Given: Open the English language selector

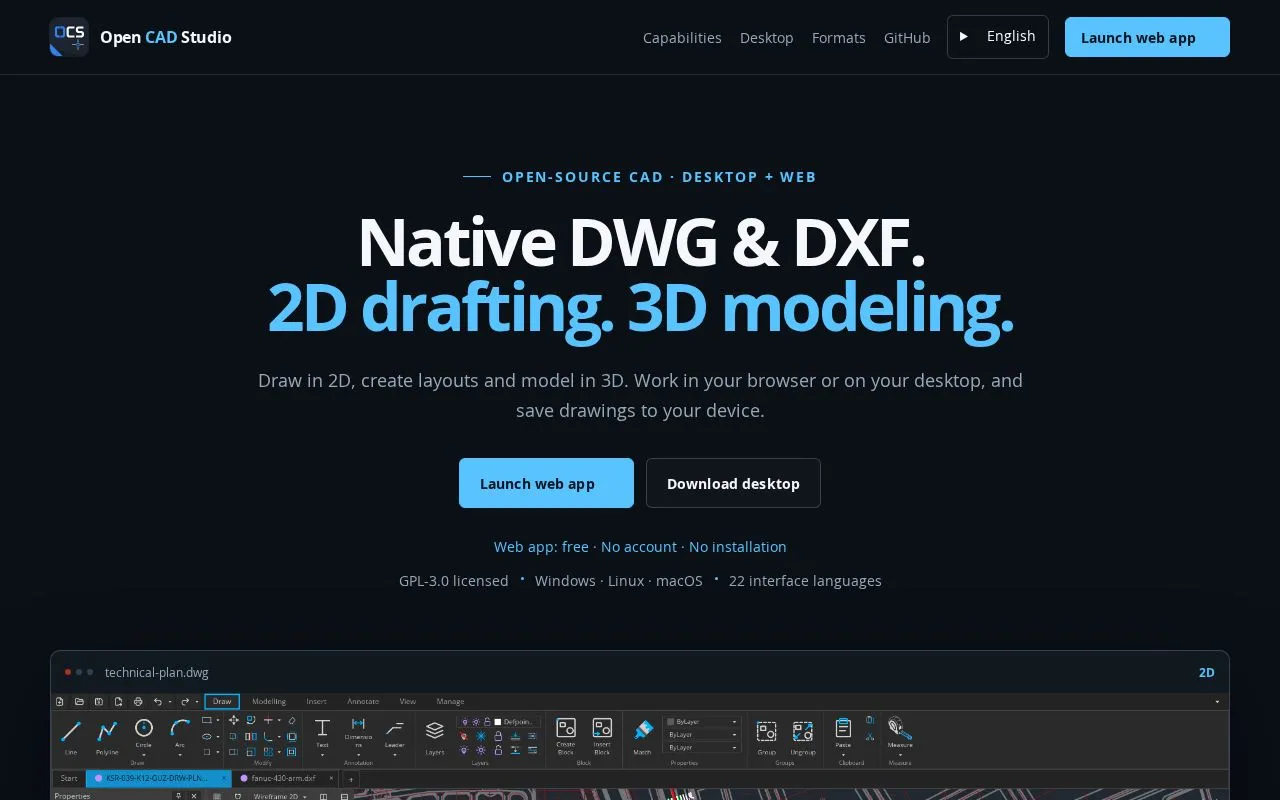Looking at the screenshot, I should click(998, 37).
